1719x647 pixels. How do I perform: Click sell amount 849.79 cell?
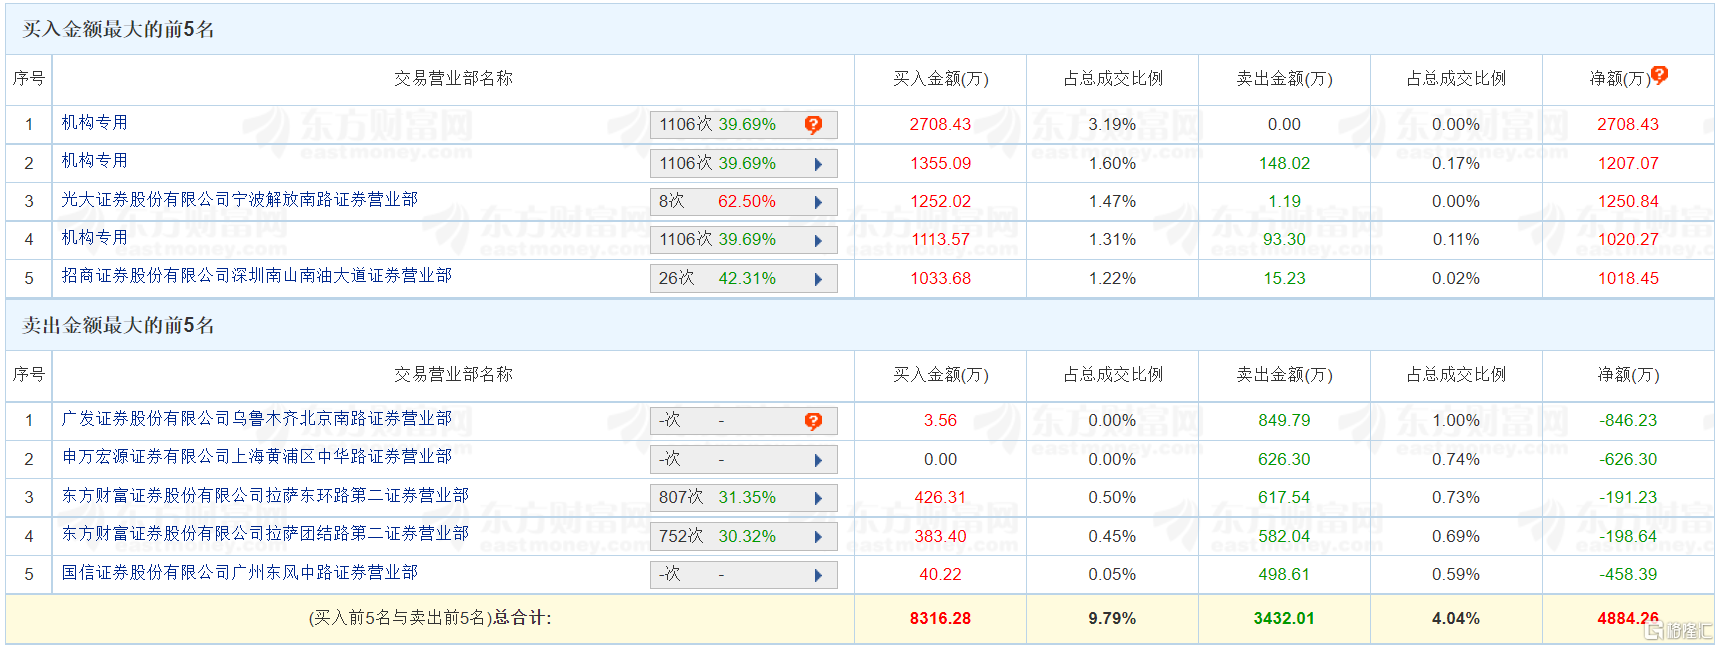[x=1284, y=421]
